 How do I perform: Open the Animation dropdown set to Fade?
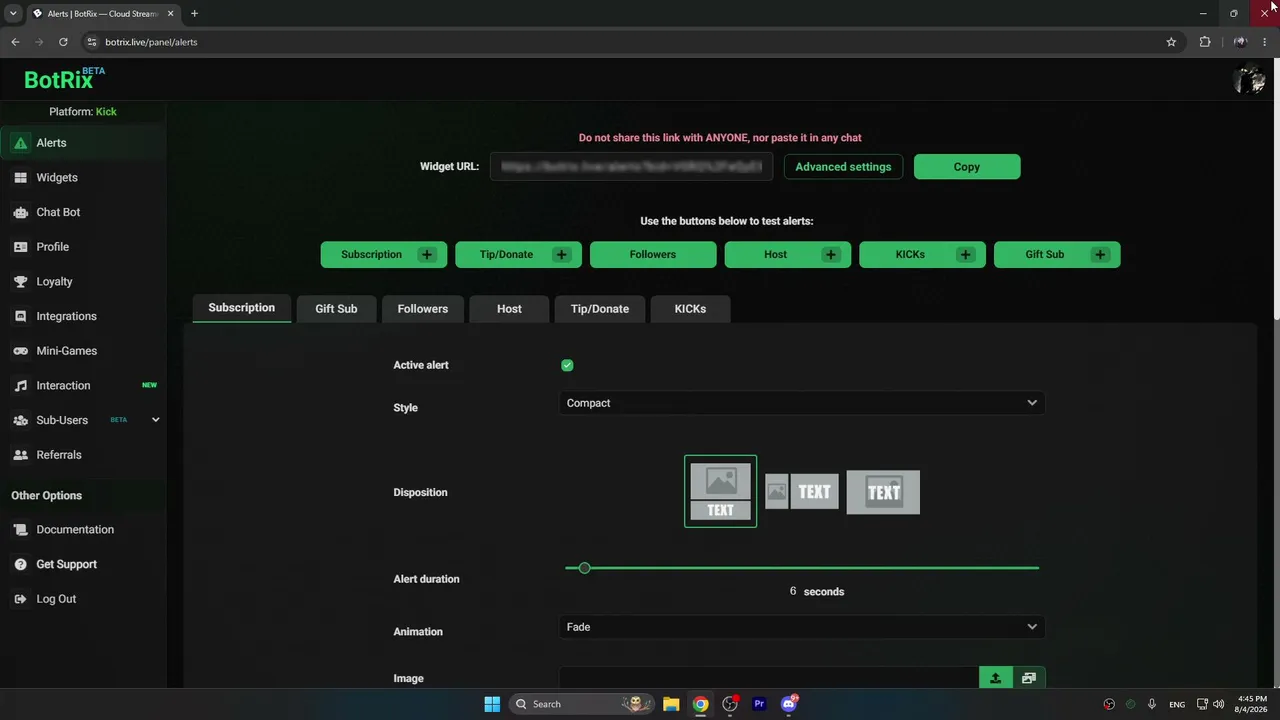(802, 627)
